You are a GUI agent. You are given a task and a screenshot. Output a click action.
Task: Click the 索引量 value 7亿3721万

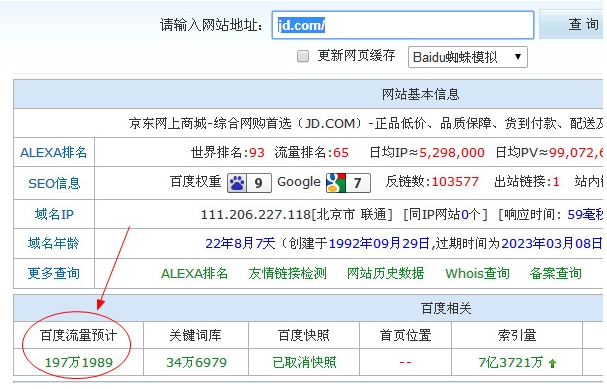pyautogui.click(x=511, y=363)
